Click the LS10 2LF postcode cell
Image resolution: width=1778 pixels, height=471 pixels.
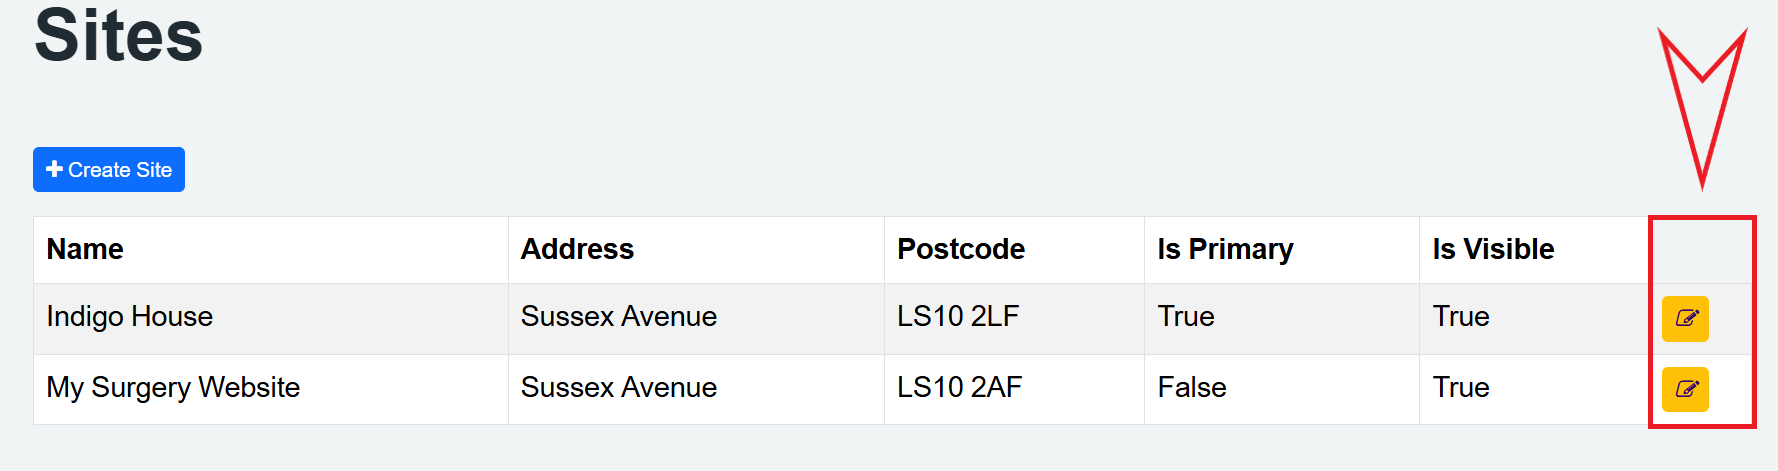click(957, 317)
